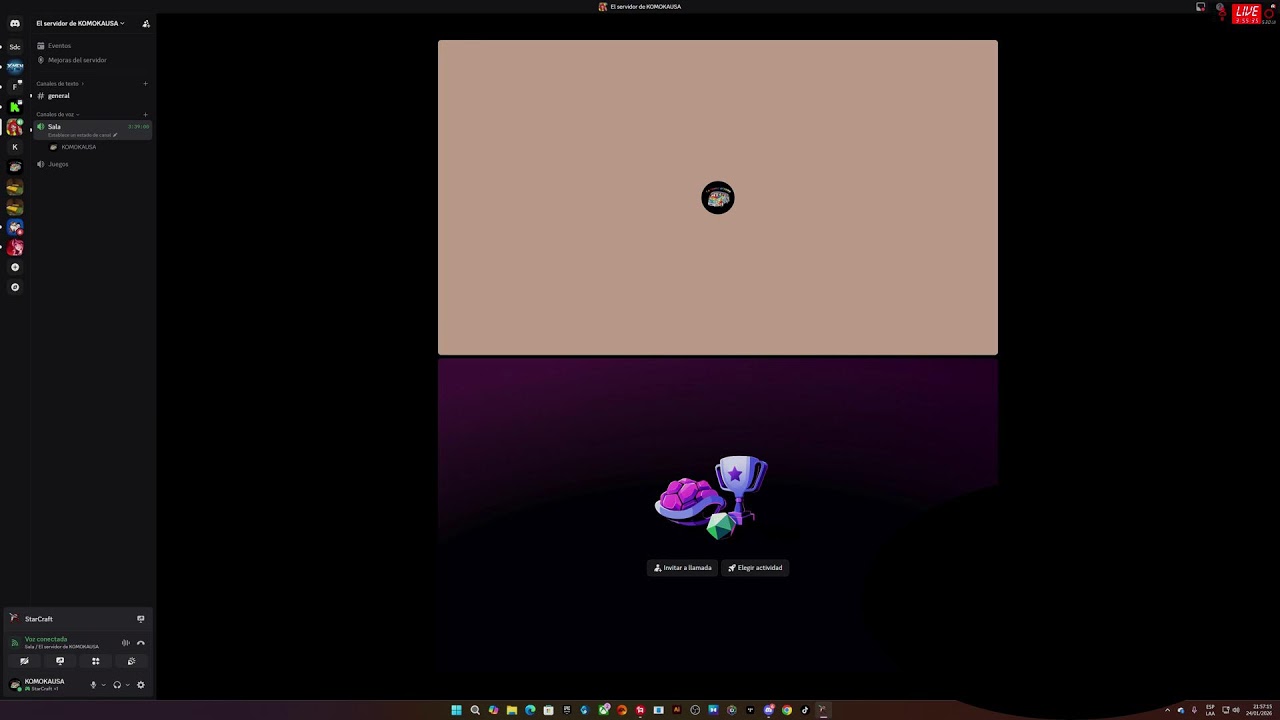The height and width of the screenshot is (720, 1280).
Task: Open audio output options arrow
Action: pyautogui.click(x=127, y=685)
